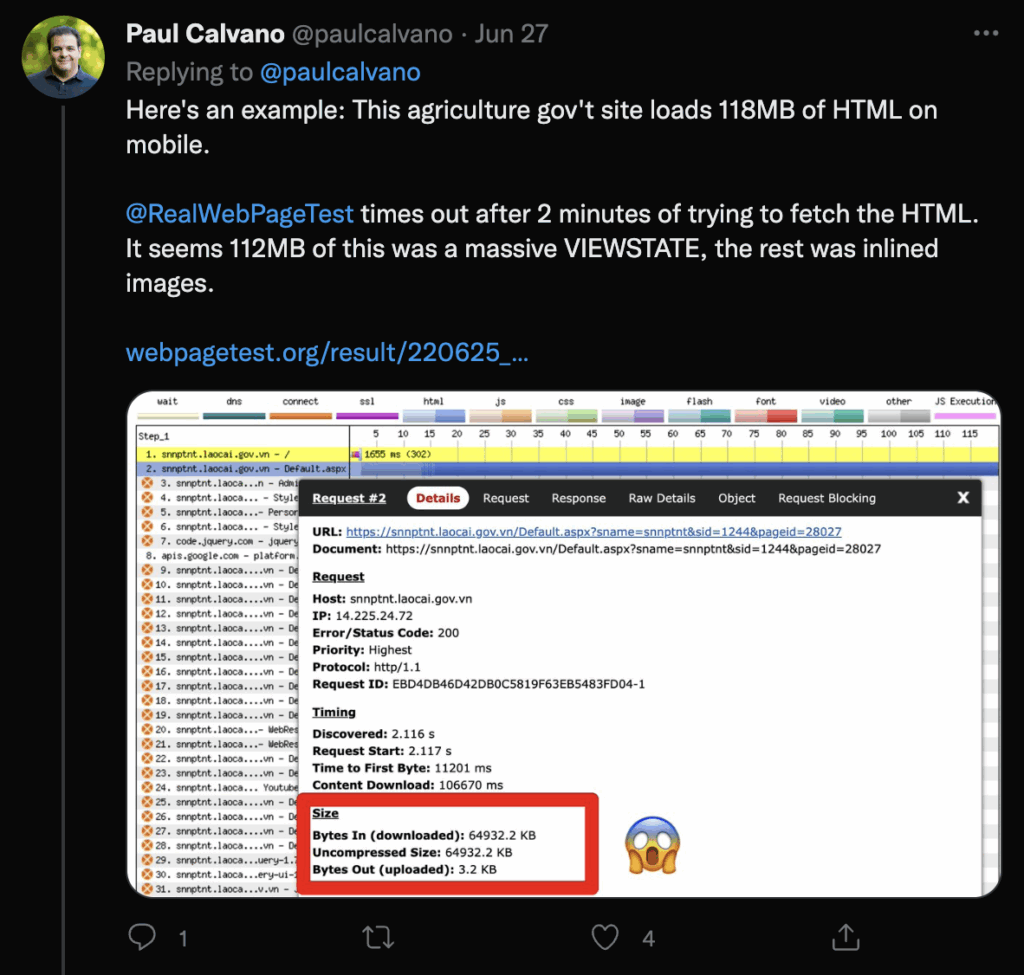Open the Response tab
Image resolution: width=1024 pixels, height=975 pixels.
click(578, 498)
